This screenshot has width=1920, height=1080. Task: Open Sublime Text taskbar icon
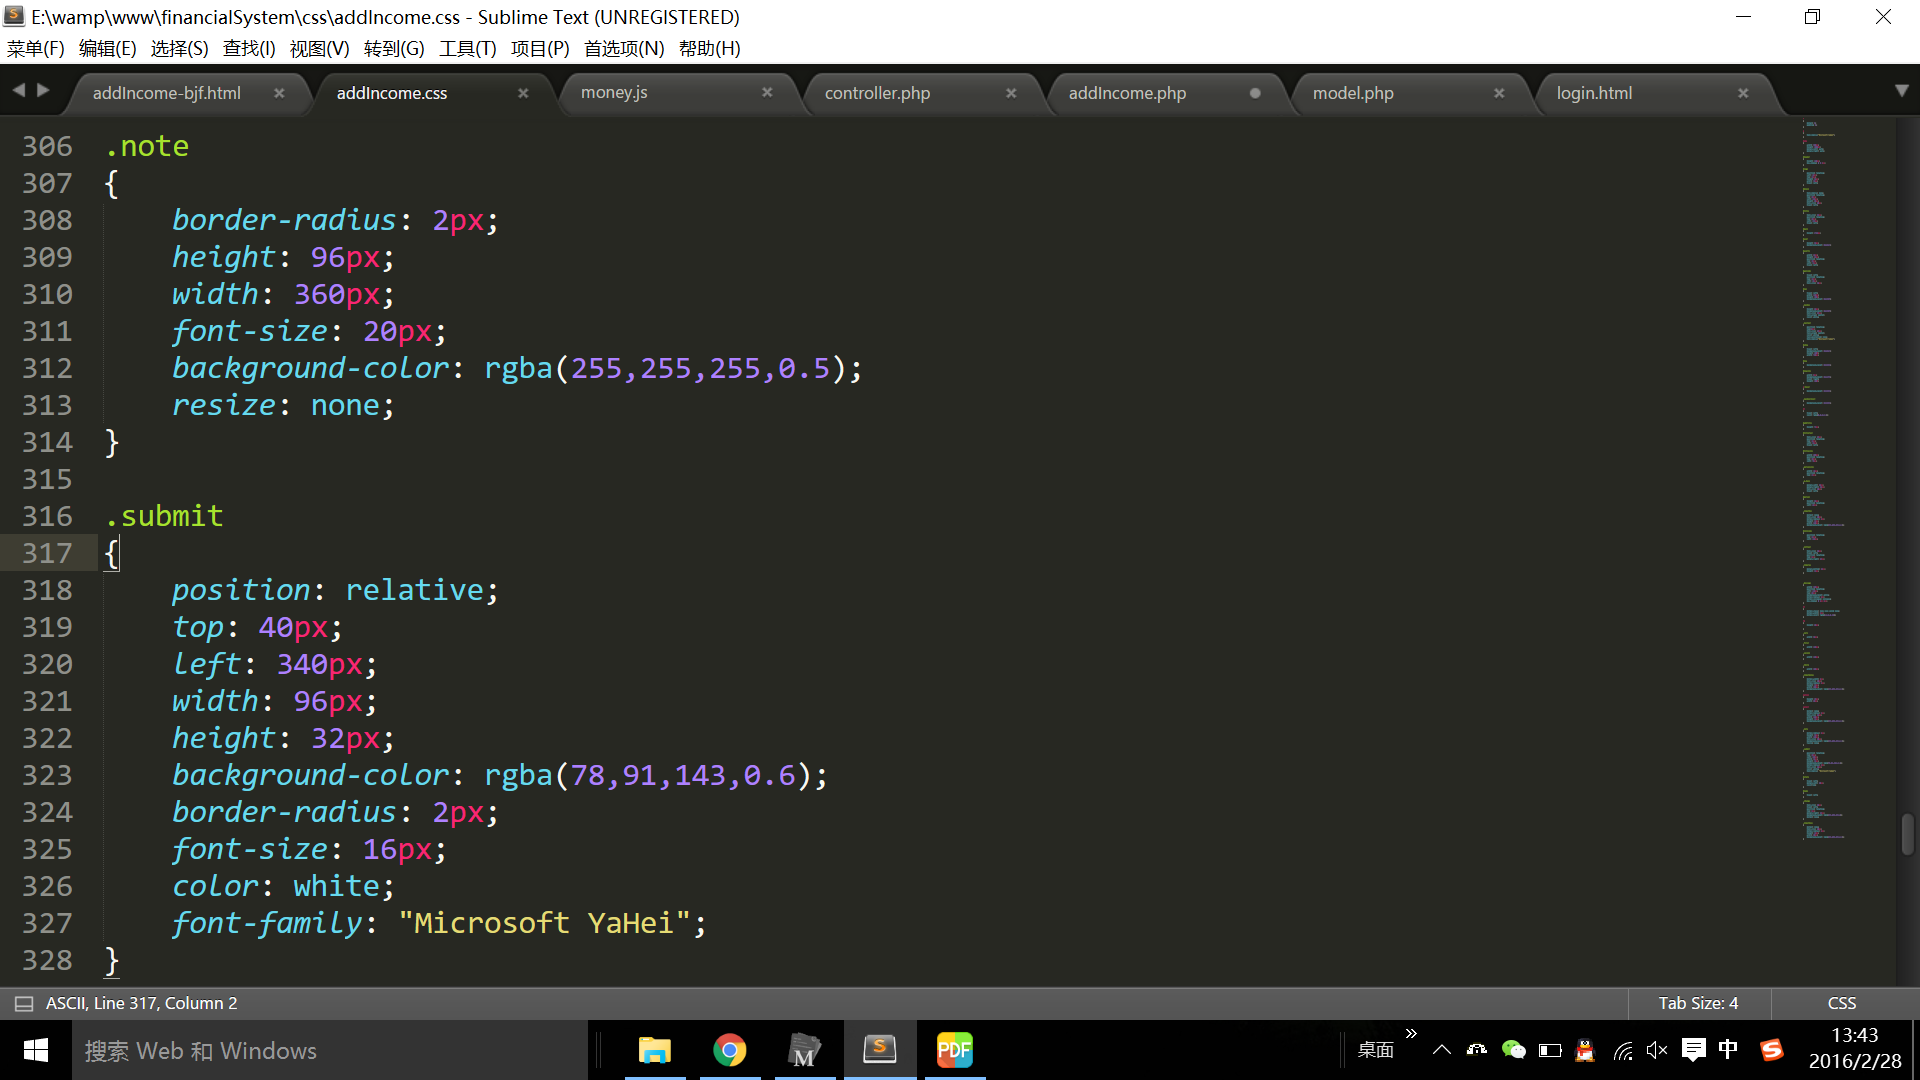(880, 1050)
